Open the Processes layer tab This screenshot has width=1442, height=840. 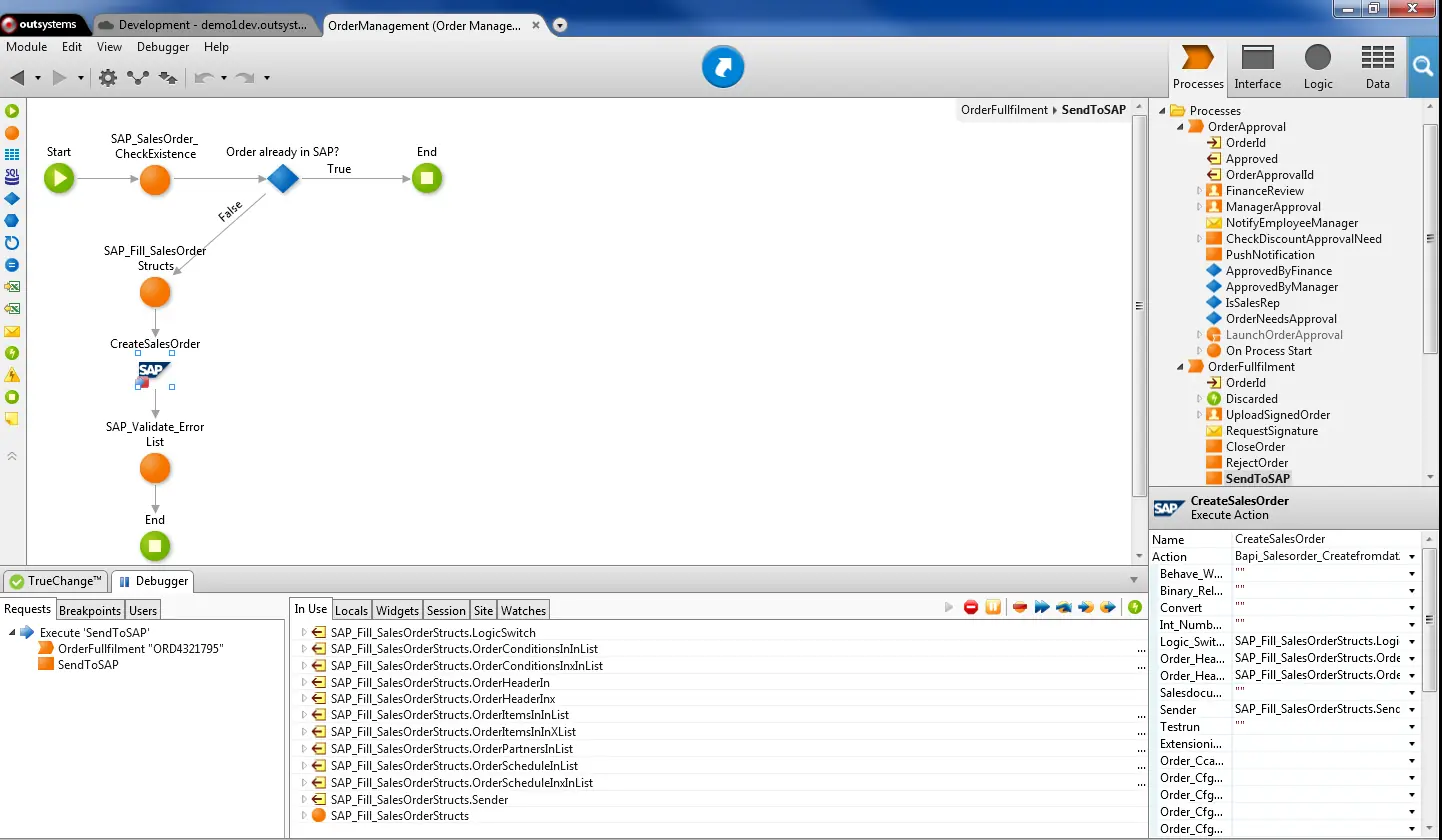1198,66
